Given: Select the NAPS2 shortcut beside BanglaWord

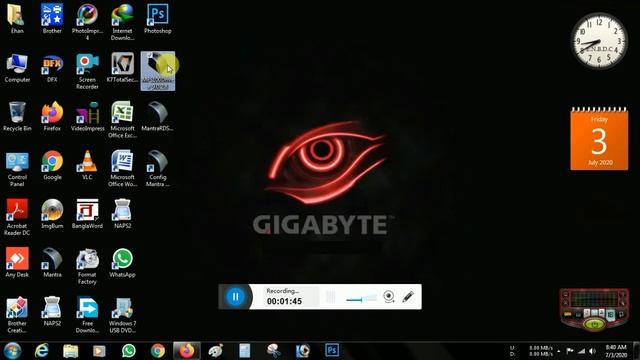Looking at the screenshot, I should (x=122, y=214).
